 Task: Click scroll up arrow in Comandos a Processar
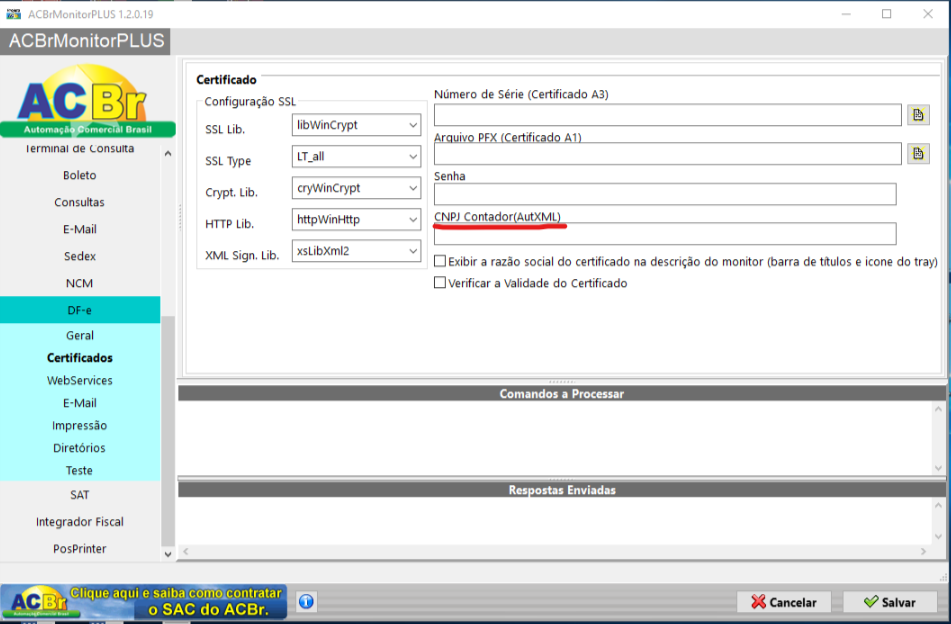click(x=938, y=409)
